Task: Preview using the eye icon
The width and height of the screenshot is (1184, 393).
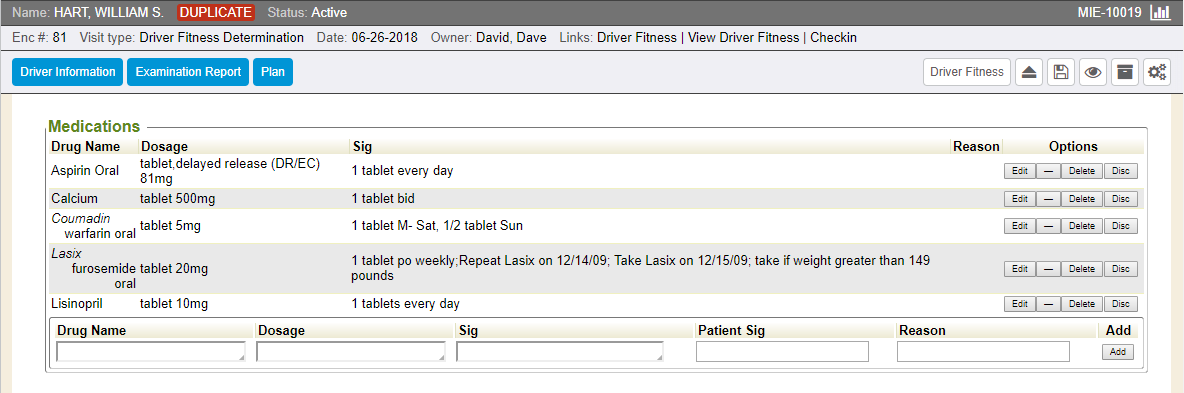Action: tap(1093, 72)
